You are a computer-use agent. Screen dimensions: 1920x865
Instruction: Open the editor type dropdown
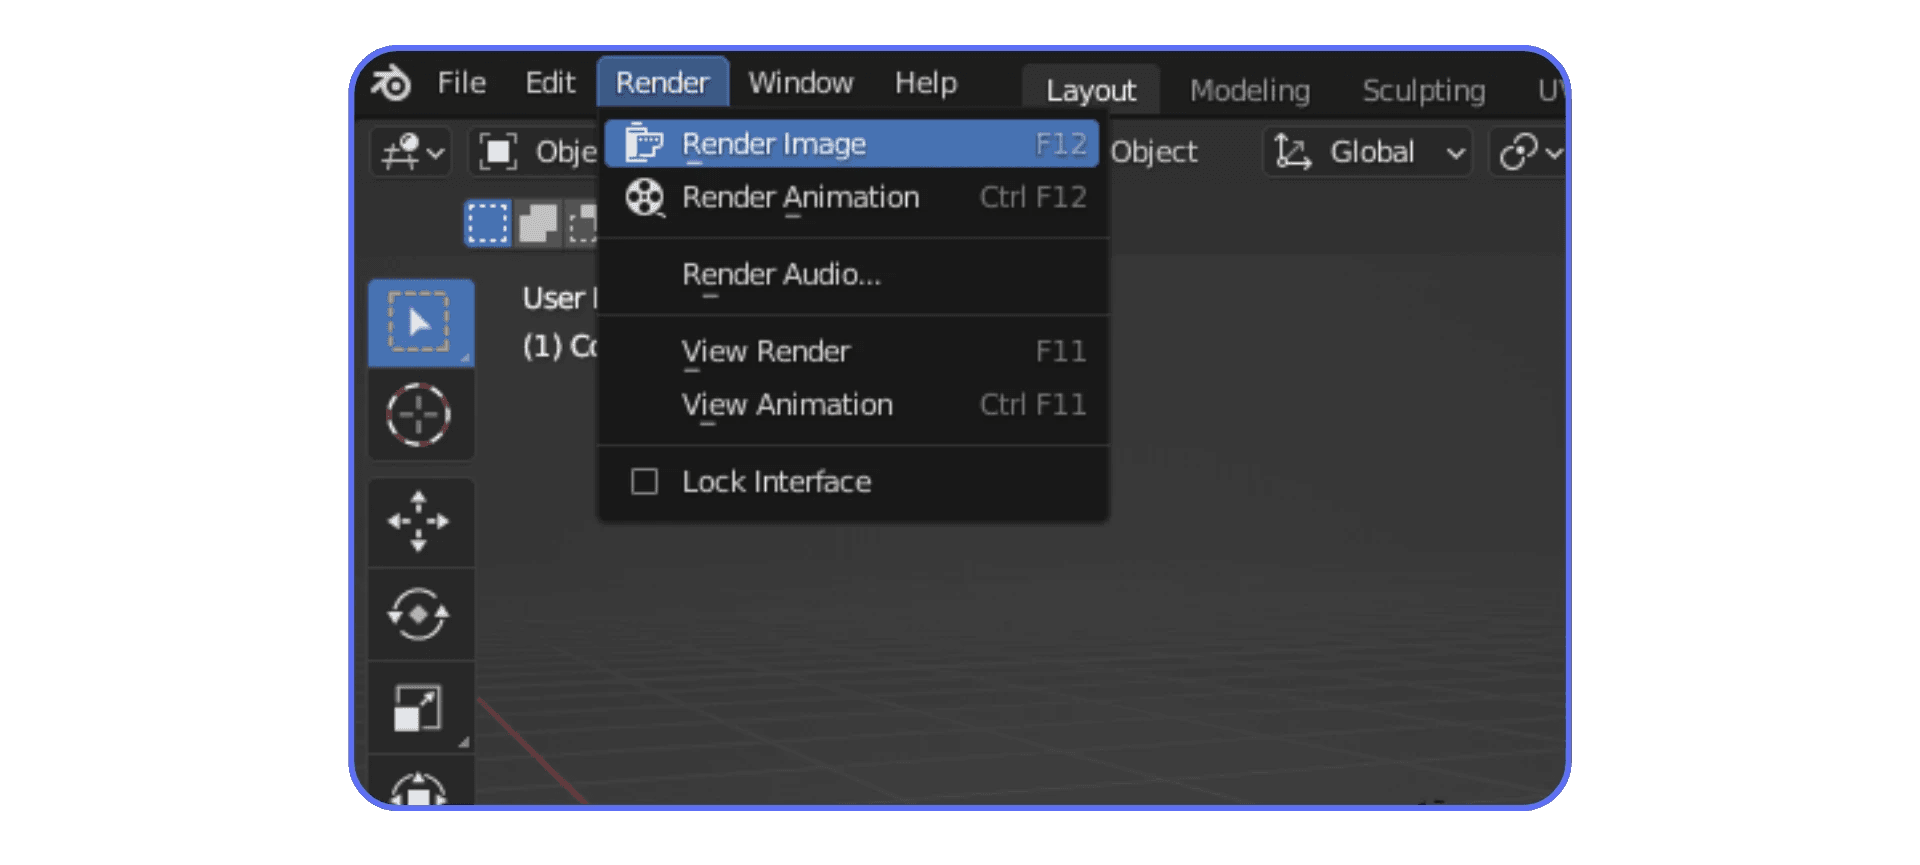click(x=411, y=152)
